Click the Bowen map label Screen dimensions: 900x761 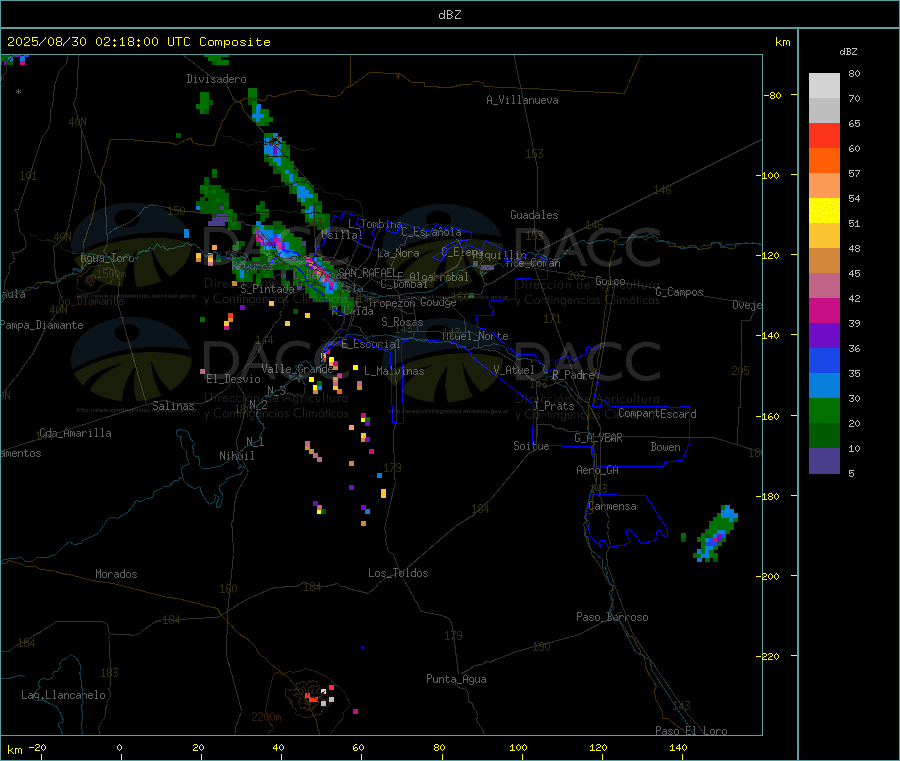point(665,447)
